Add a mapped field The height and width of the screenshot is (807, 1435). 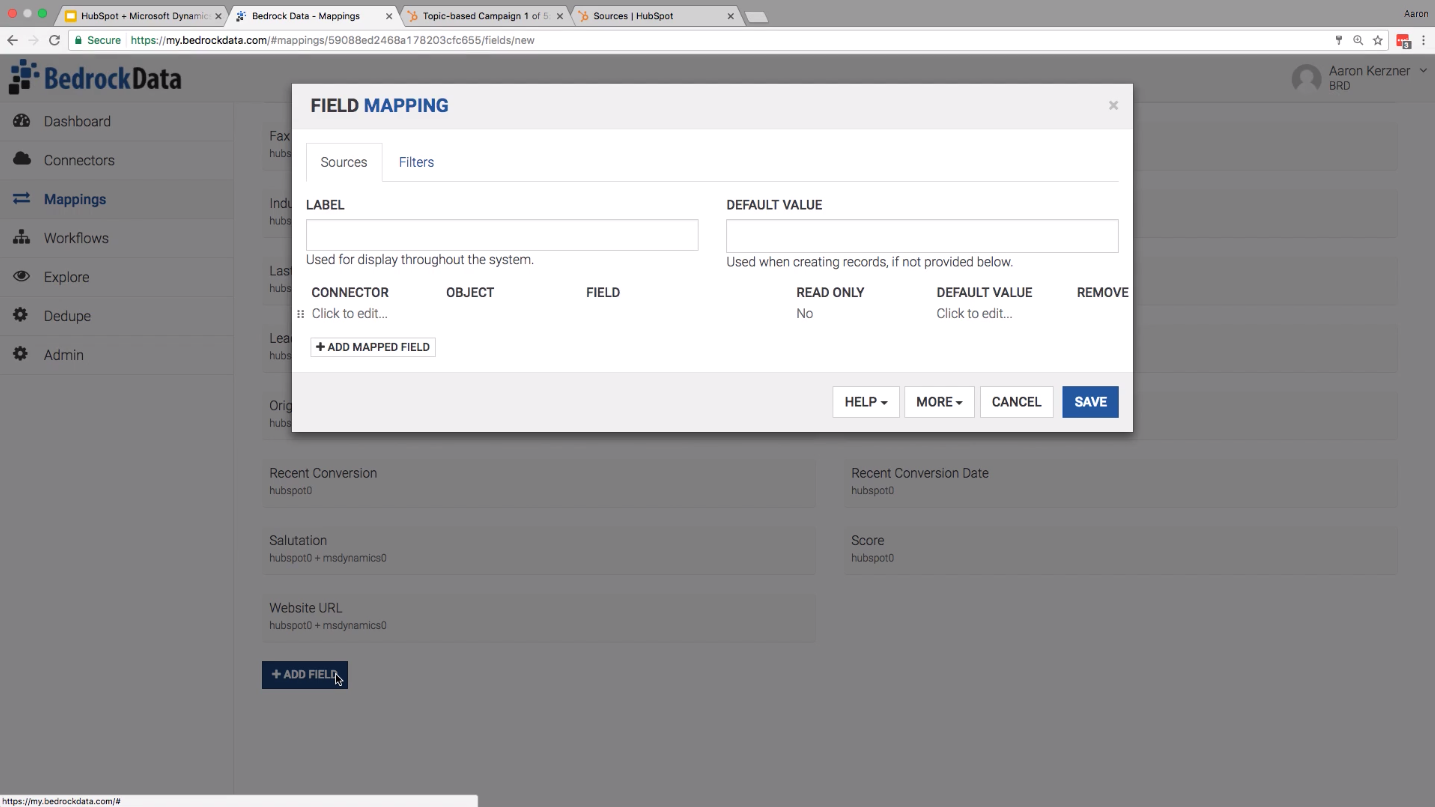[373, 347]
